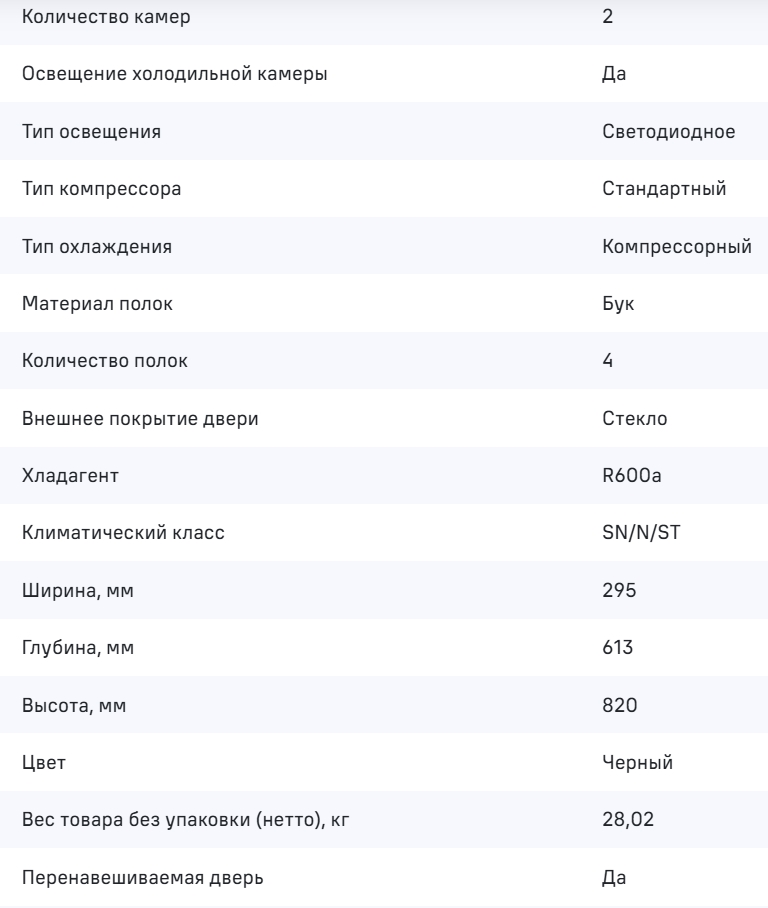Click the net weight value '28,02'
Image resolution: width=768 pixels, height=908 pixels.
click(627, 821)
